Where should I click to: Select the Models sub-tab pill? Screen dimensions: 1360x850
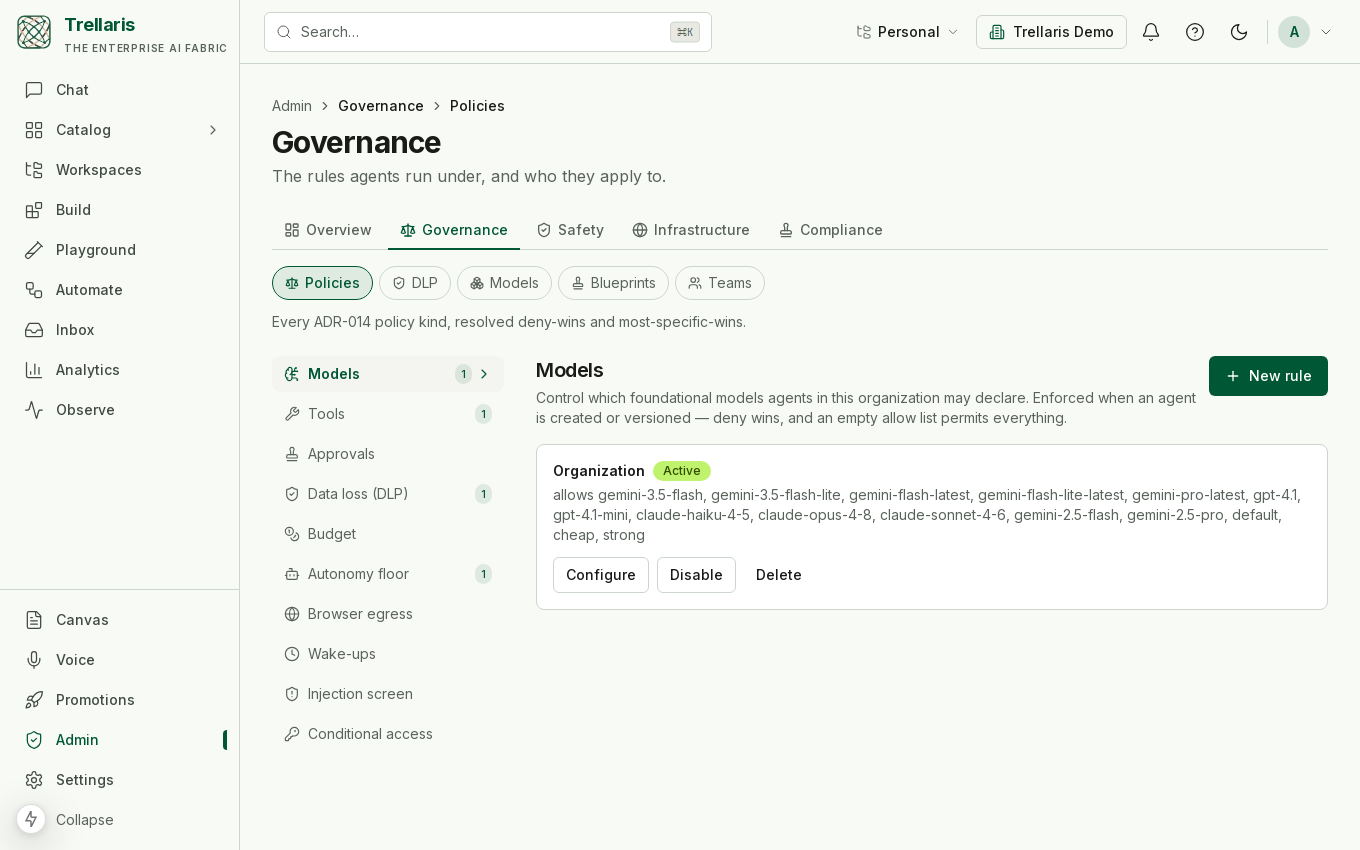coord(504,283)
